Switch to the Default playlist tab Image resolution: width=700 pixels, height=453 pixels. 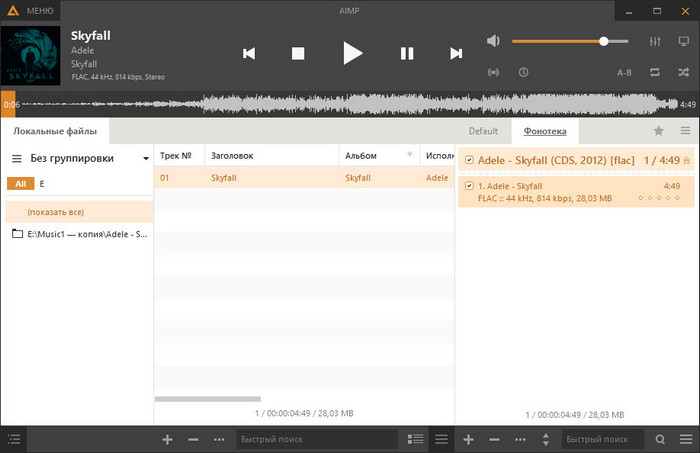pos(483,131)
